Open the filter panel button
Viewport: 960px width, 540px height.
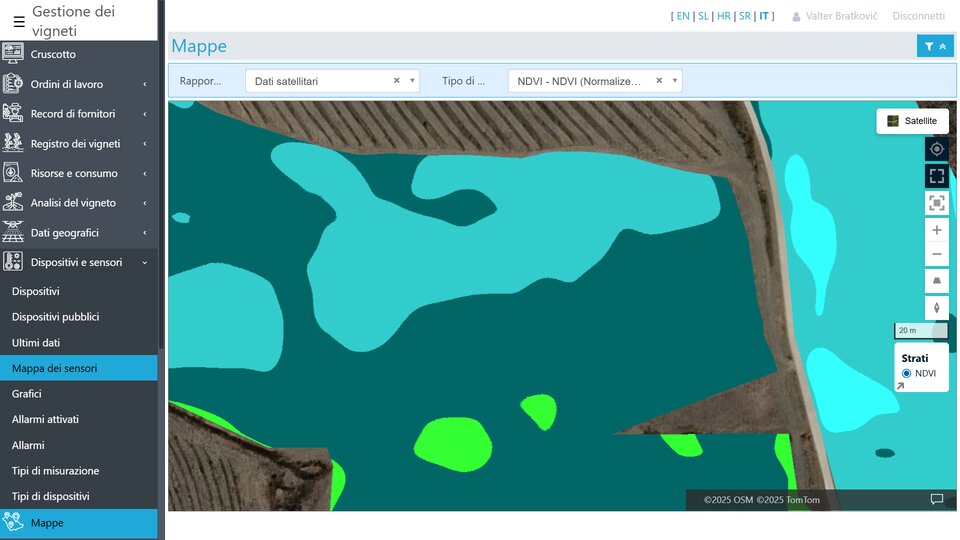pos(935,46)
